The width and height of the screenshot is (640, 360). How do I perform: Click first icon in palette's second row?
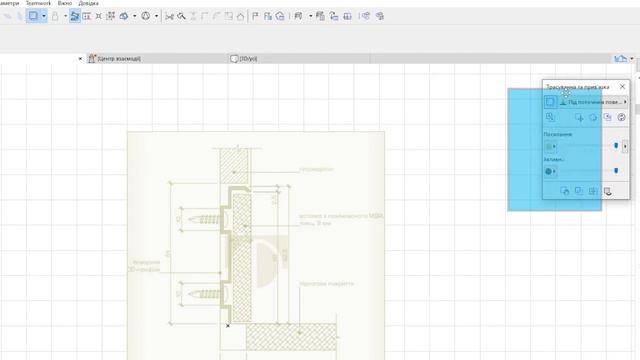click(x=550, y=117)
